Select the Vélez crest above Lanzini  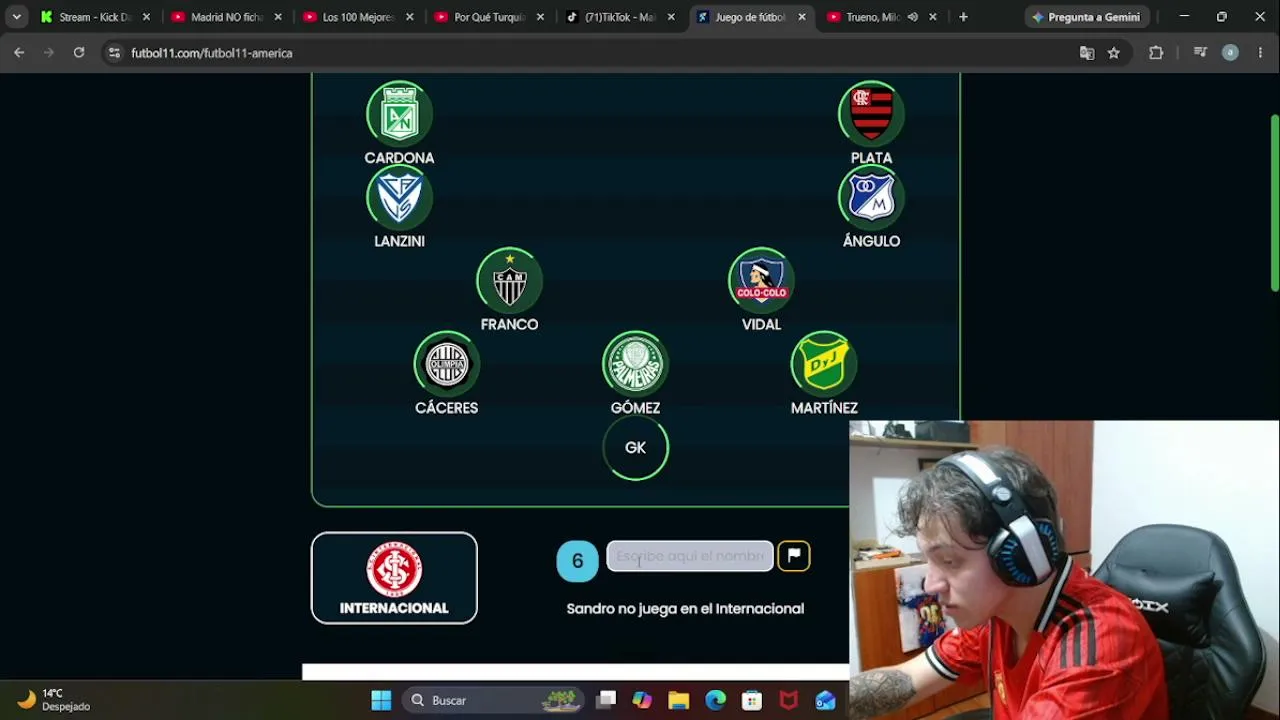coord(399,197)
